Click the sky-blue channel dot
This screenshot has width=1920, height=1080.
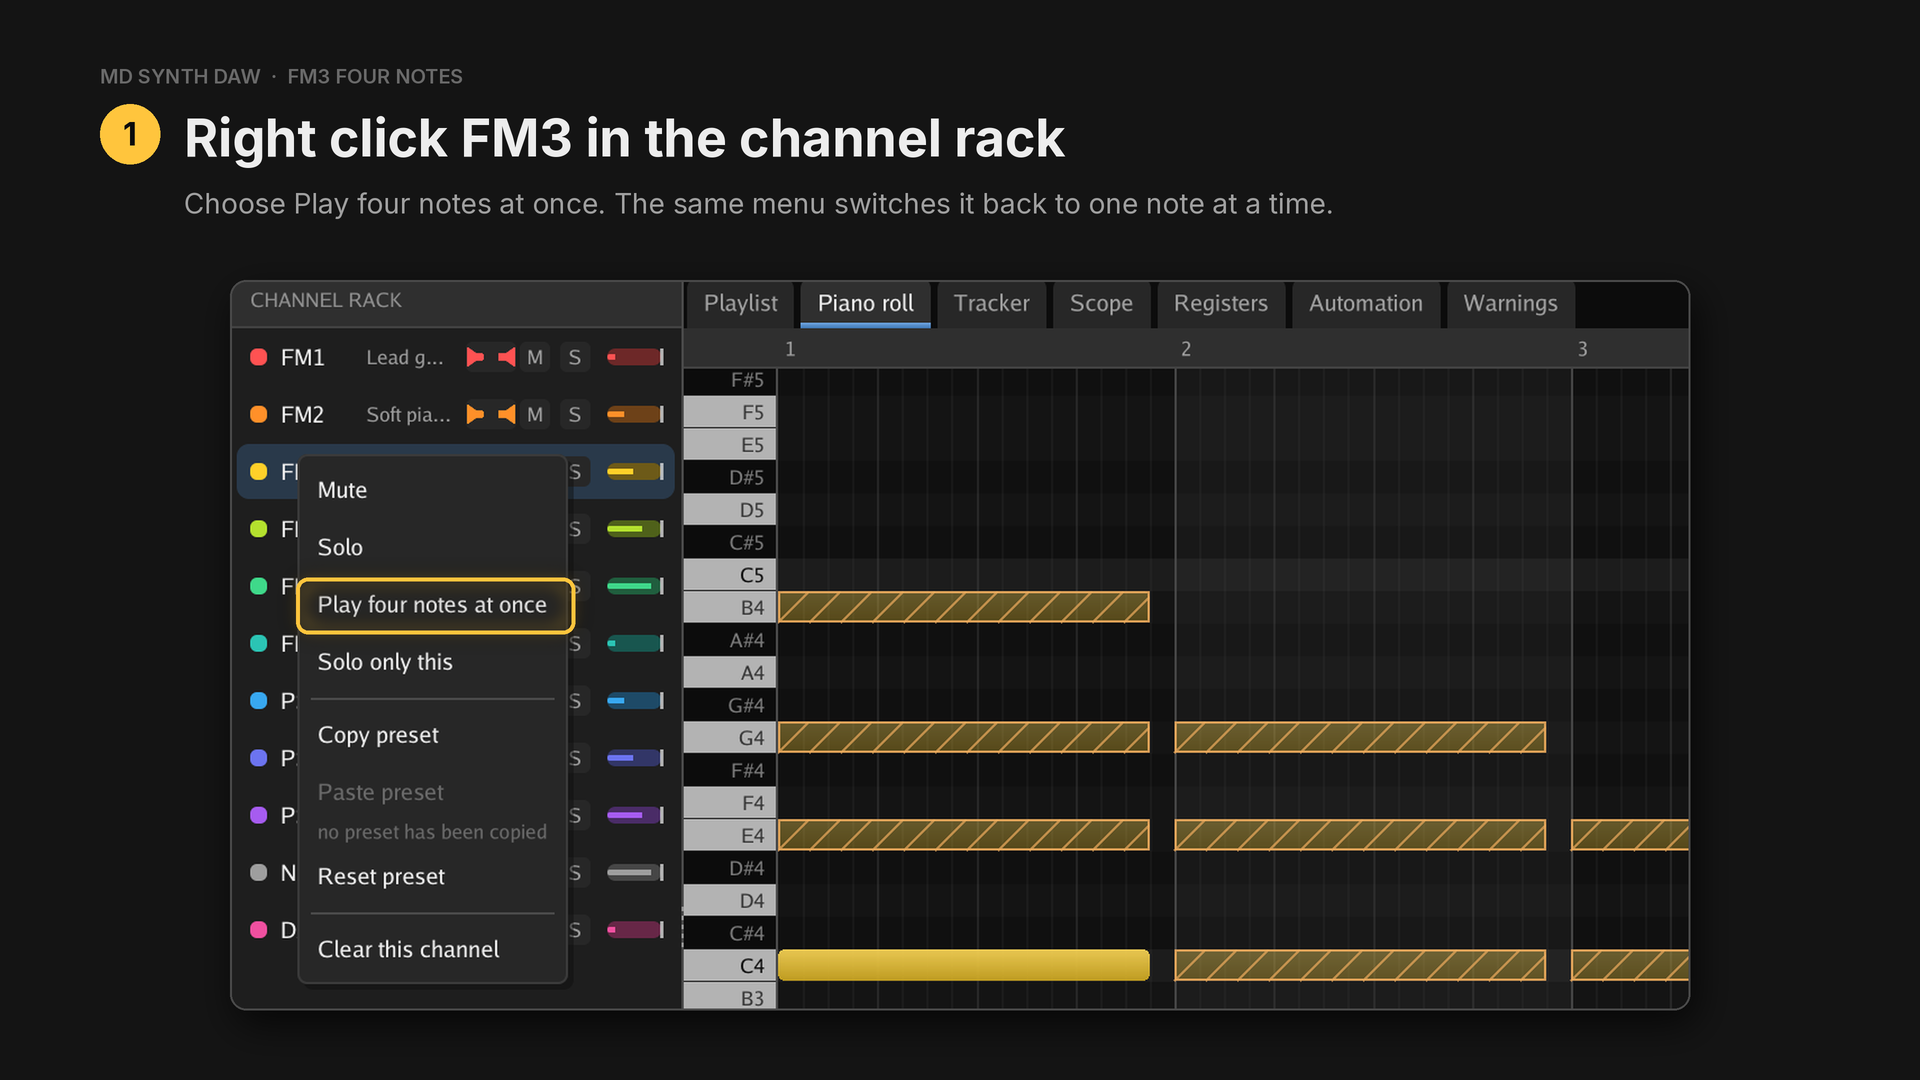pyautogui.click(x=259, y=700)
